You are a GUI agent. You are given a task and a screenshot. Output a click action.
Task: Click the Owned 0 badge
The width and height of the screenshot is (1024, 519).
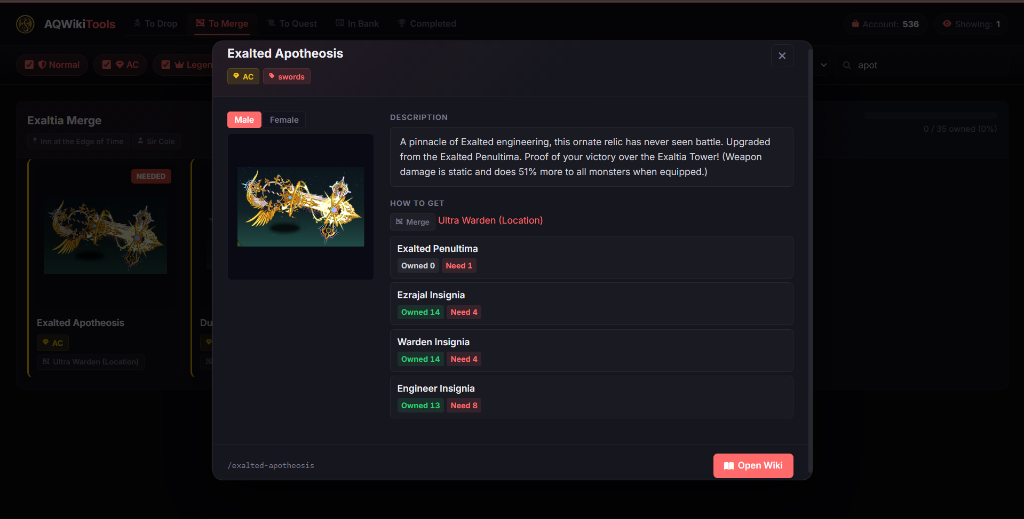click(x=418, y=266)
